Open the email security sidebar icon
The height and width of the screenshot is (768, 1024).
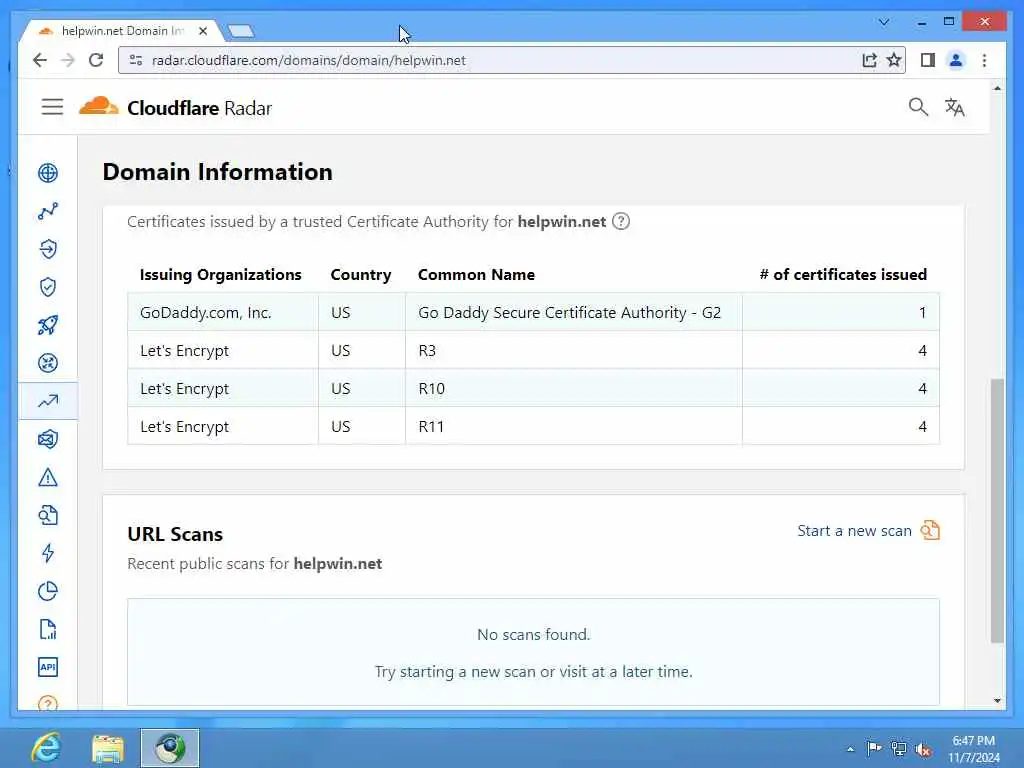pos(48,439)
